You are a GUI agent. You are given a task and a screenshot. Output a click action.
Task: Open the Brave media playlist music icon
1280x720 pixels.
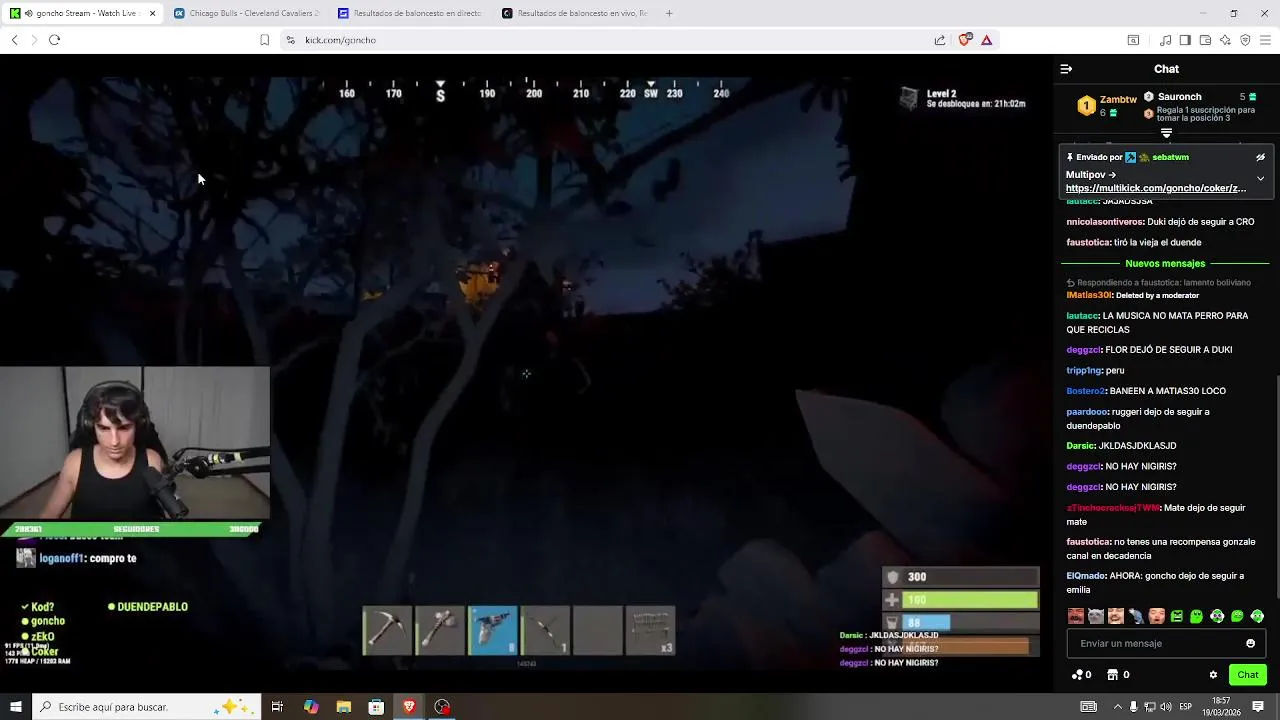[x=1165, y=40]
